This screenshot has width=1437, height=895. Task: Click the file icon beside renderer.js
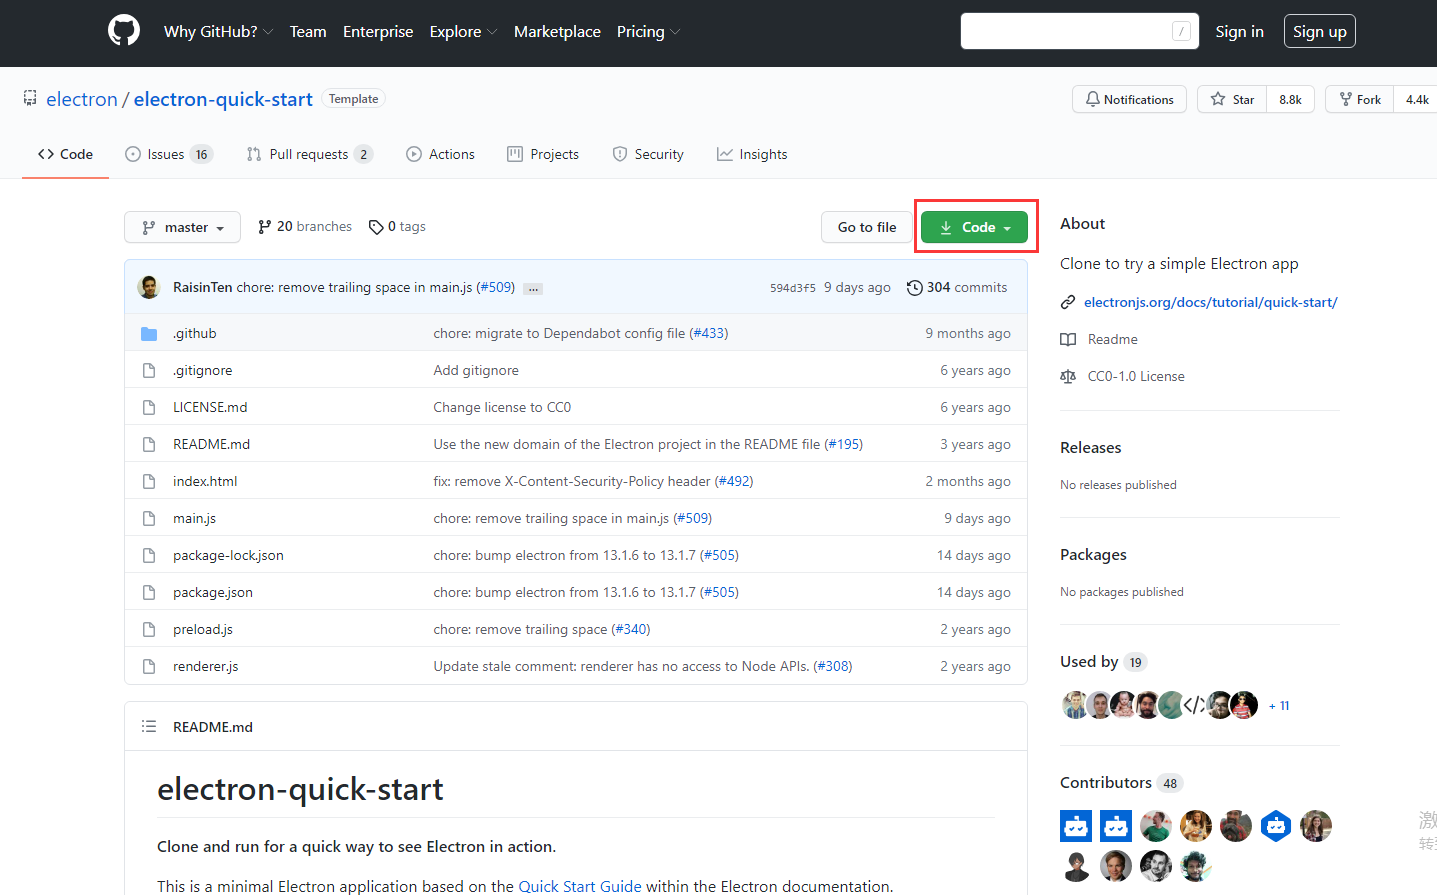pyautogui.click(x=149, y=666)
